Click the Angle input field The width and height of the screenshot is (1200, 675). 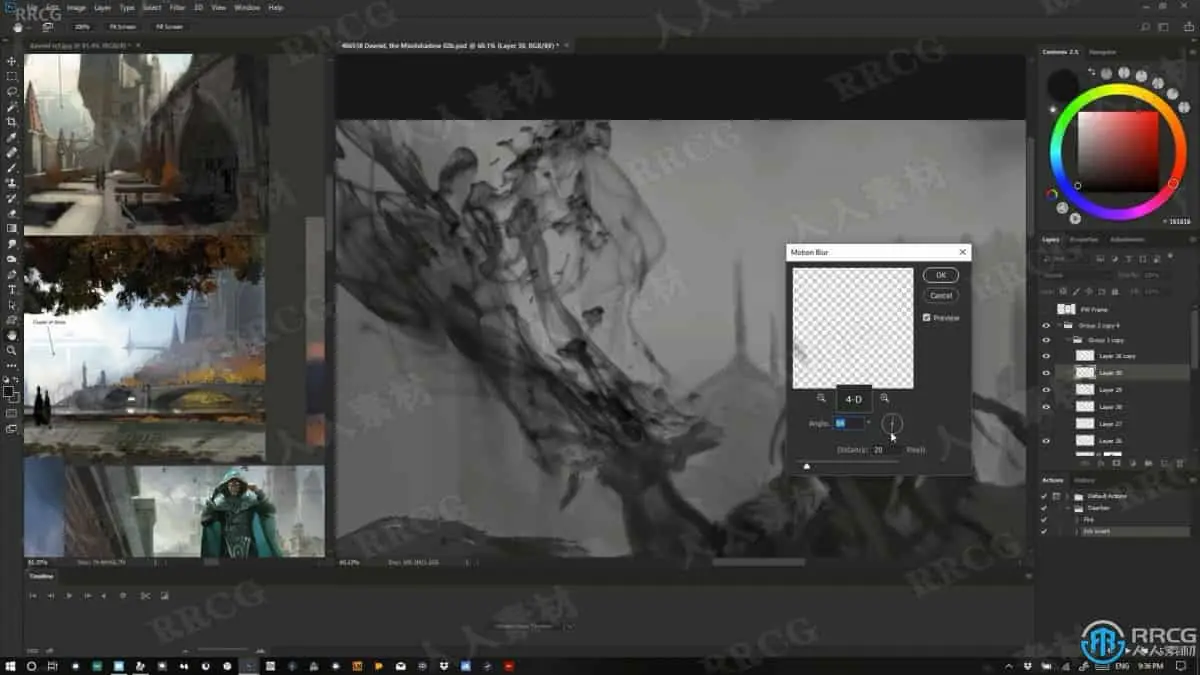pos(849,423)
